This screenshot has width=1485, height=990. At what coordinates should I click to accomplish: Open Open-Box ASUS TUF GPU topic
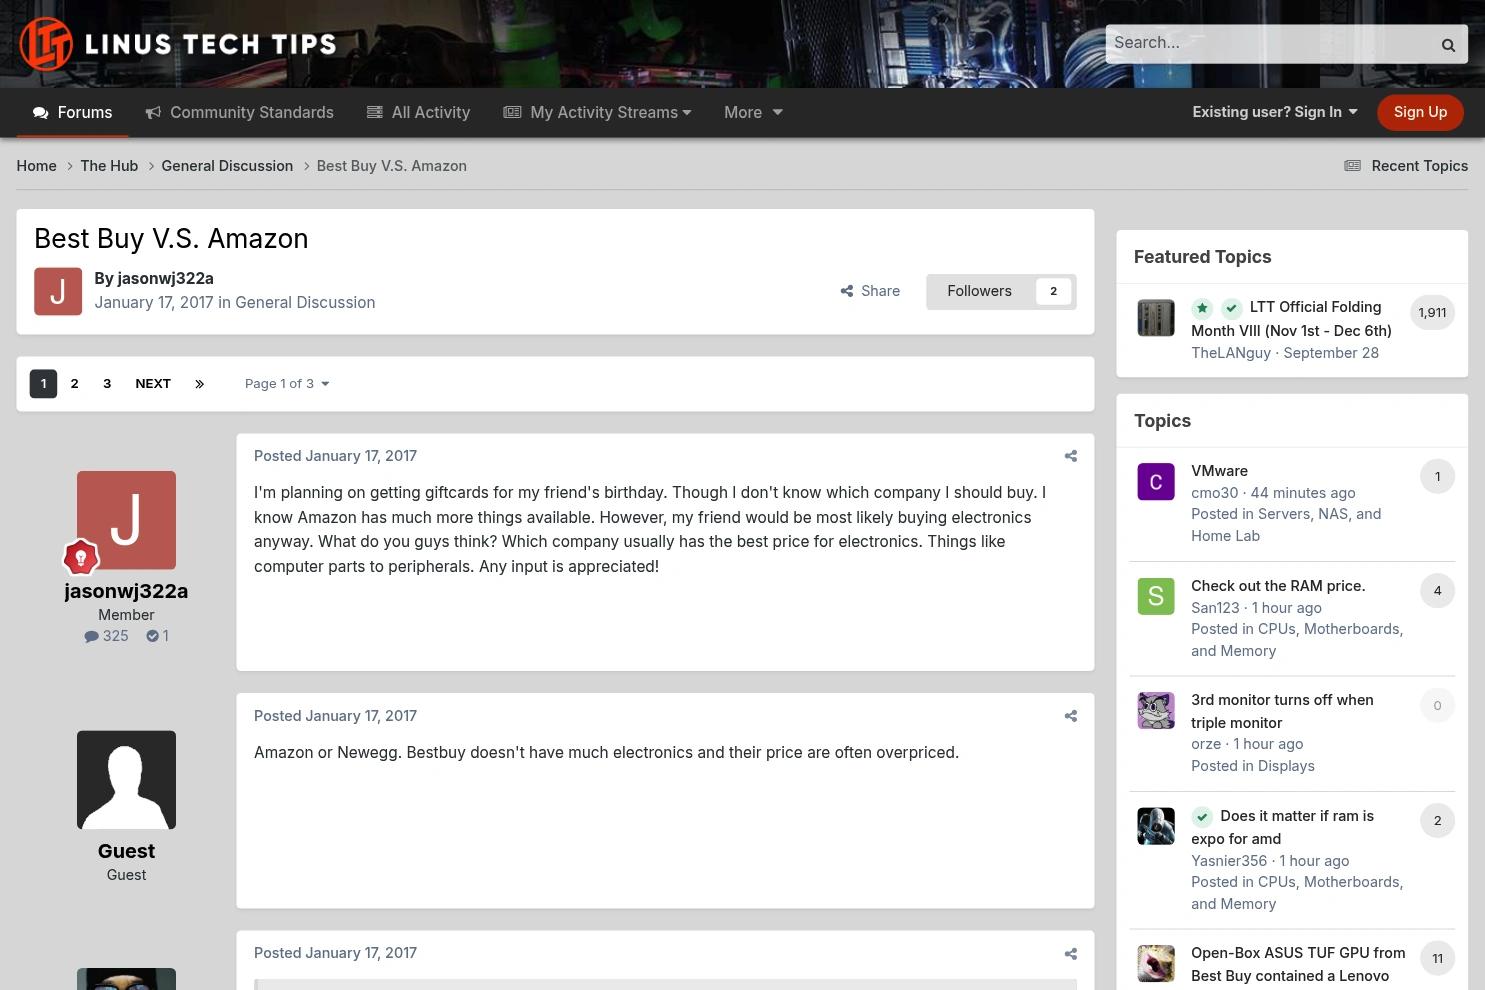(x=1298, y=965)
